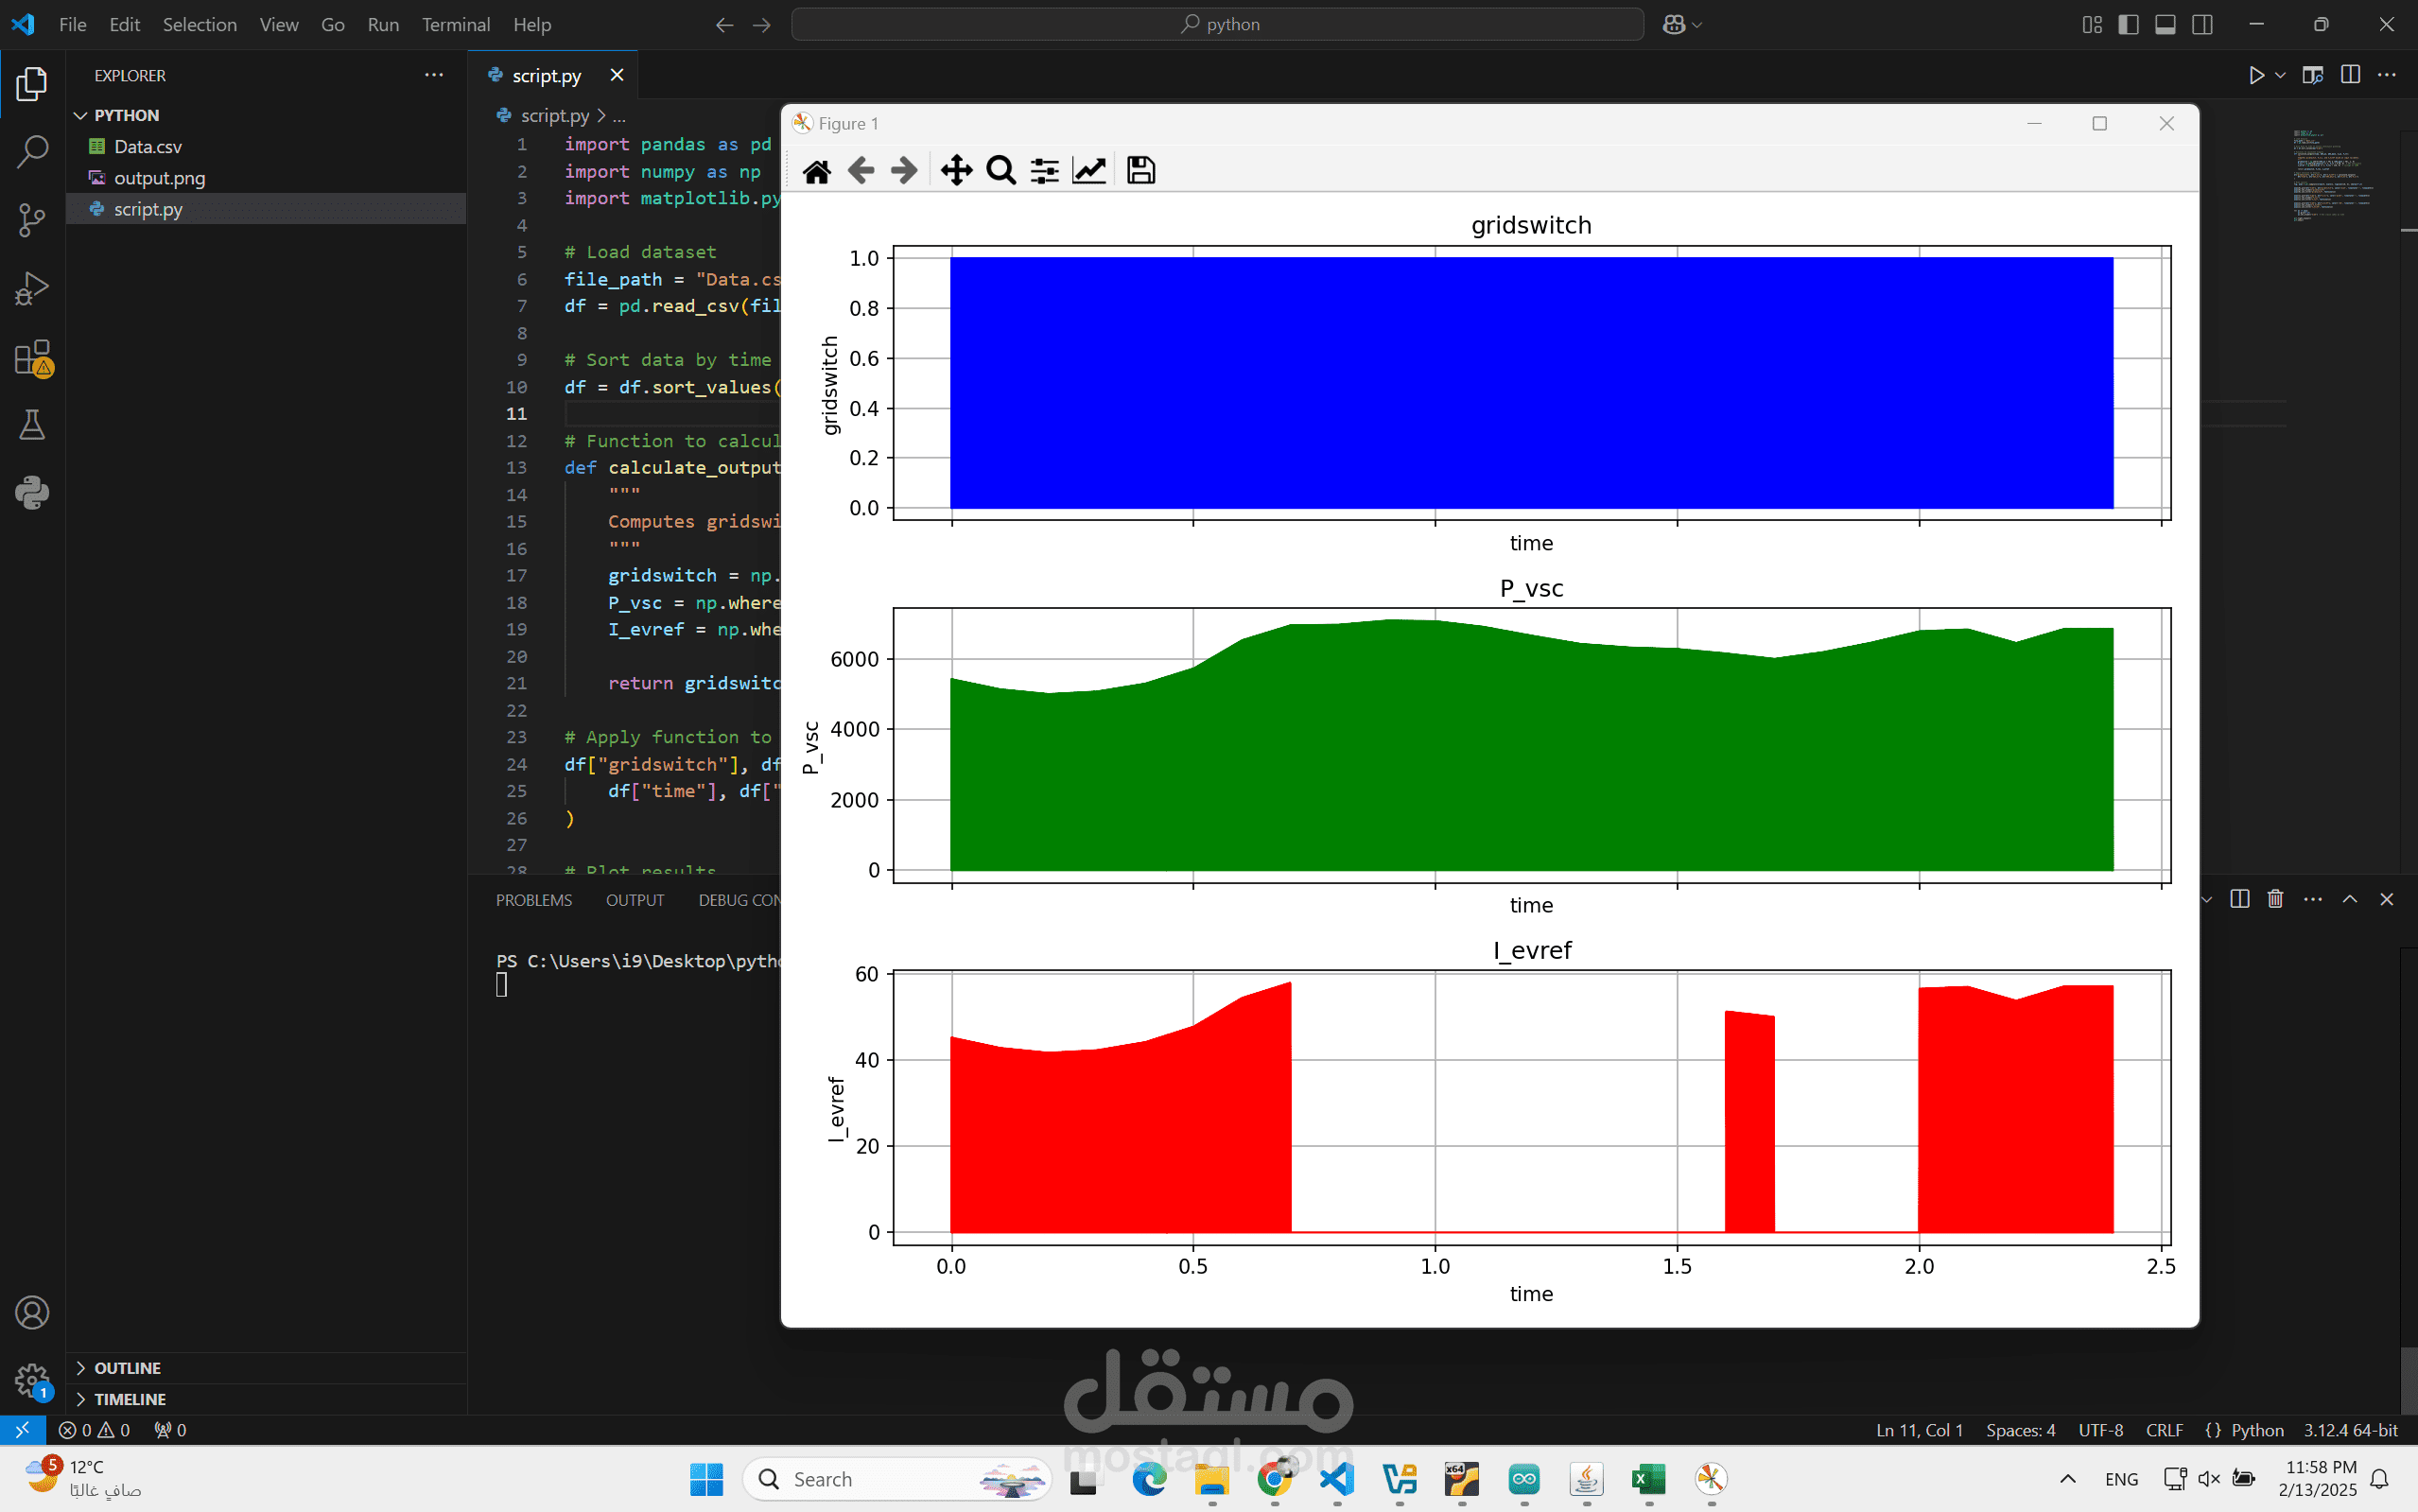Open Configure subplots sliders icon

tap(1044, 171)
